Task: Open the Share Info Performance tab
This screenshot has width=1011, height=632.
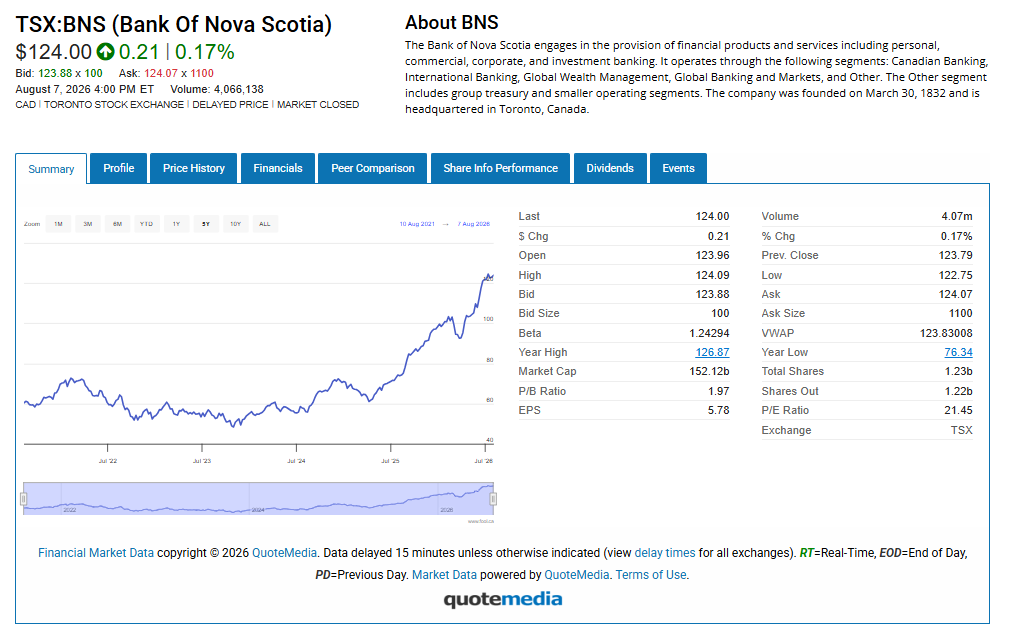Action: (x=500, y=168)
